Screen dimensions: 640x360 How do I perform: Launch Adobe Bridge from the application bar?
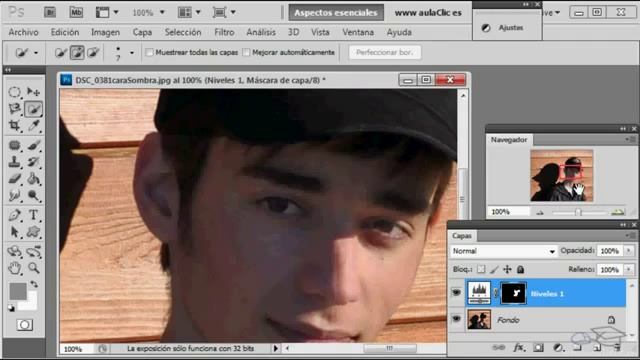click(x=50, y=13)
